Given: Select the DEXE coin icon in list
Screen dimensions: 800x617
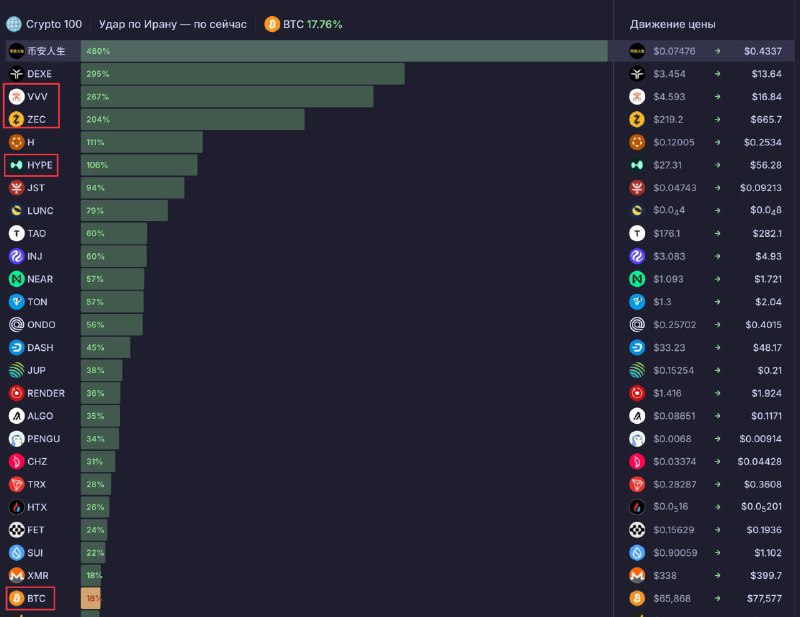Looking at the screenshot, I should 16,73.
